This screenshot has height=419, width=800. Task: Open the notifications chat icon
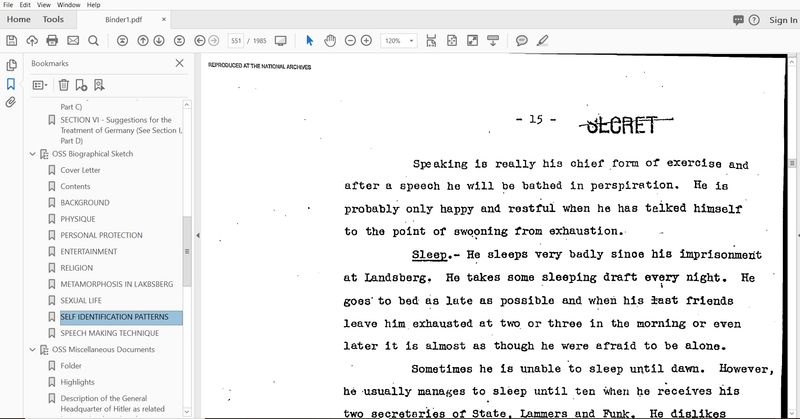[738, 20]
